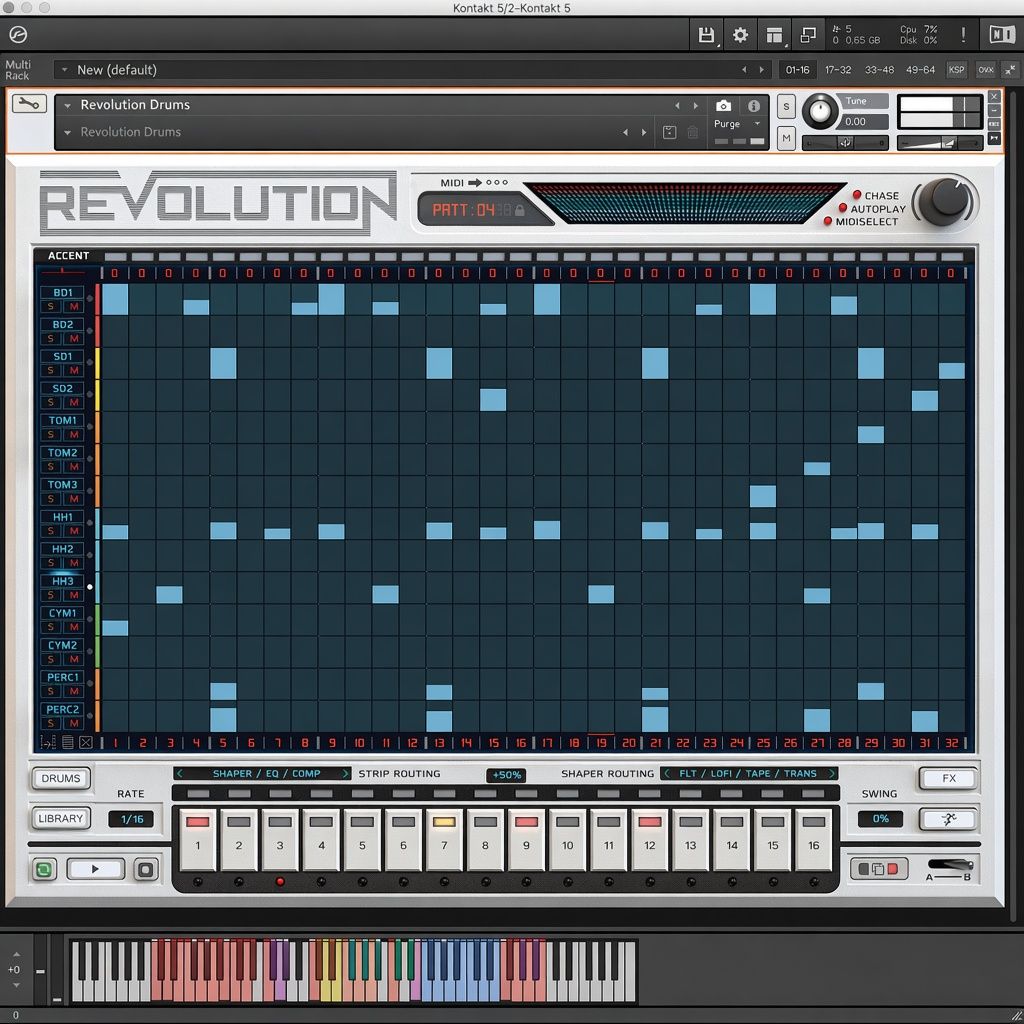Click the stop button in transport
Image resolution: width=1024 pixels, height=1024 pixels.
(x=146, y=869)
